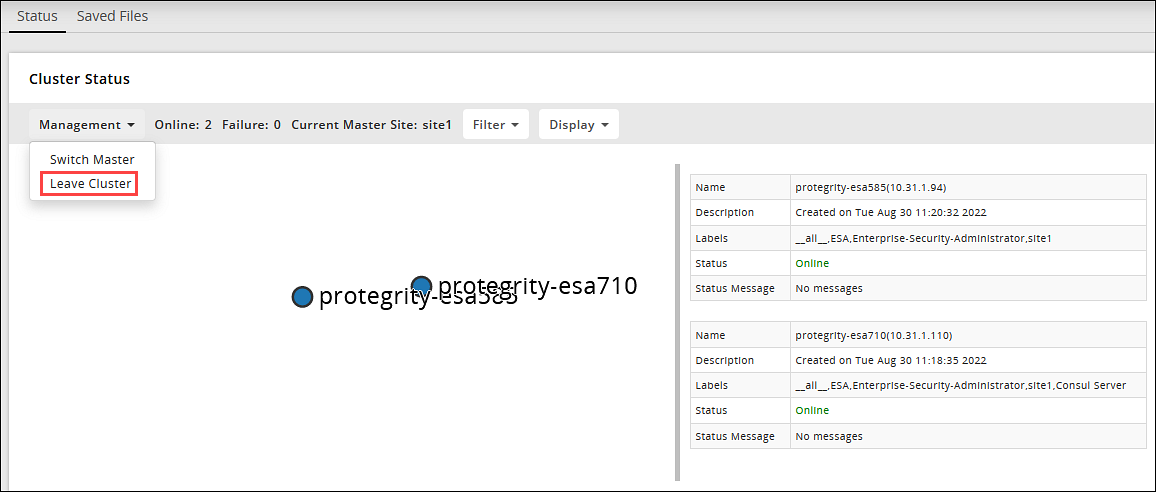The image size is (1156, 492).
Task: Click the Online status of protegrity-esa585
Action: pos(812,264)
